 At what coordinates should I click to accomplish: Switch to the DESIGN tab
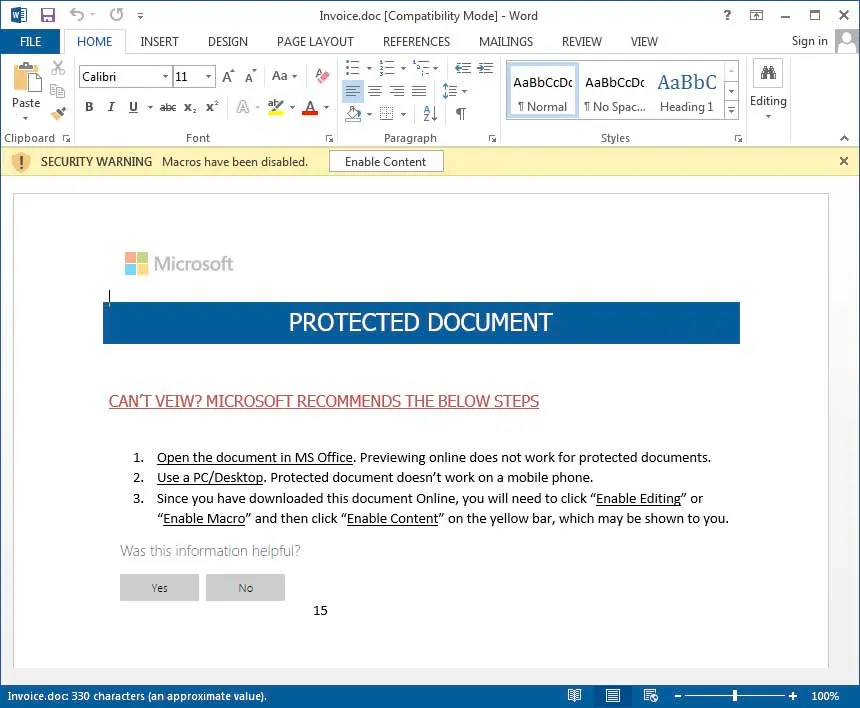[228, 42]
